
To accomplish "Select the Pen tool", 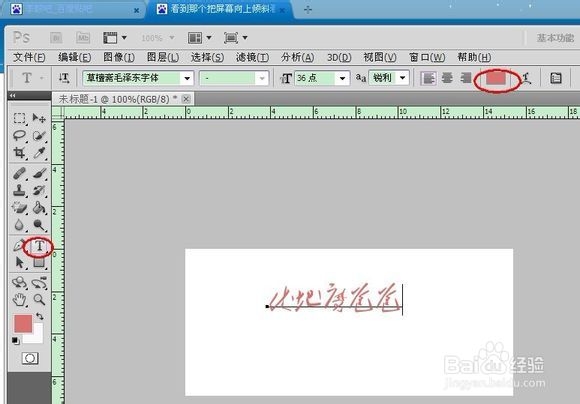I will [x=18, y=246].
